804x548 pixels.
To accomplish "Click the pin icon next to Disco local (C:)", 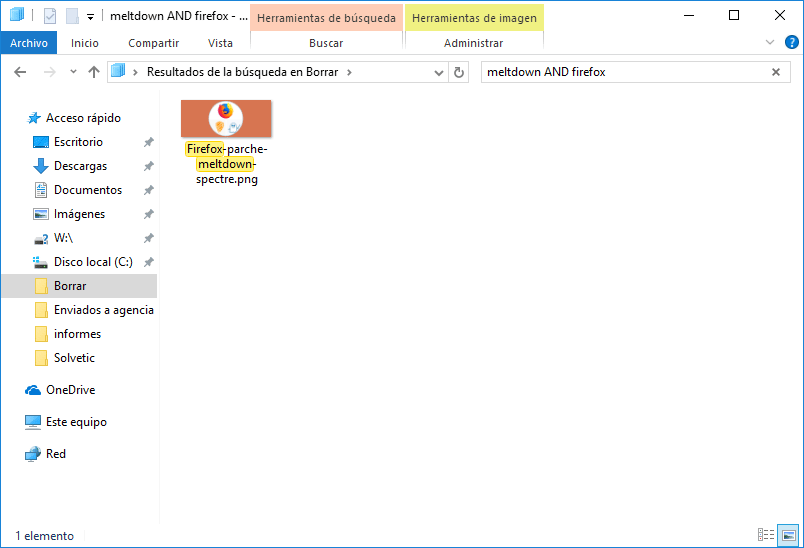I will point(149,262).
